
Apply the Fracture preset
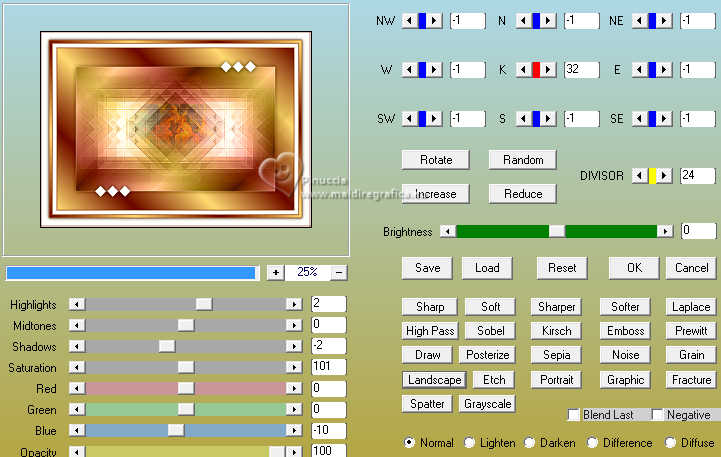(x=691, y=380)
